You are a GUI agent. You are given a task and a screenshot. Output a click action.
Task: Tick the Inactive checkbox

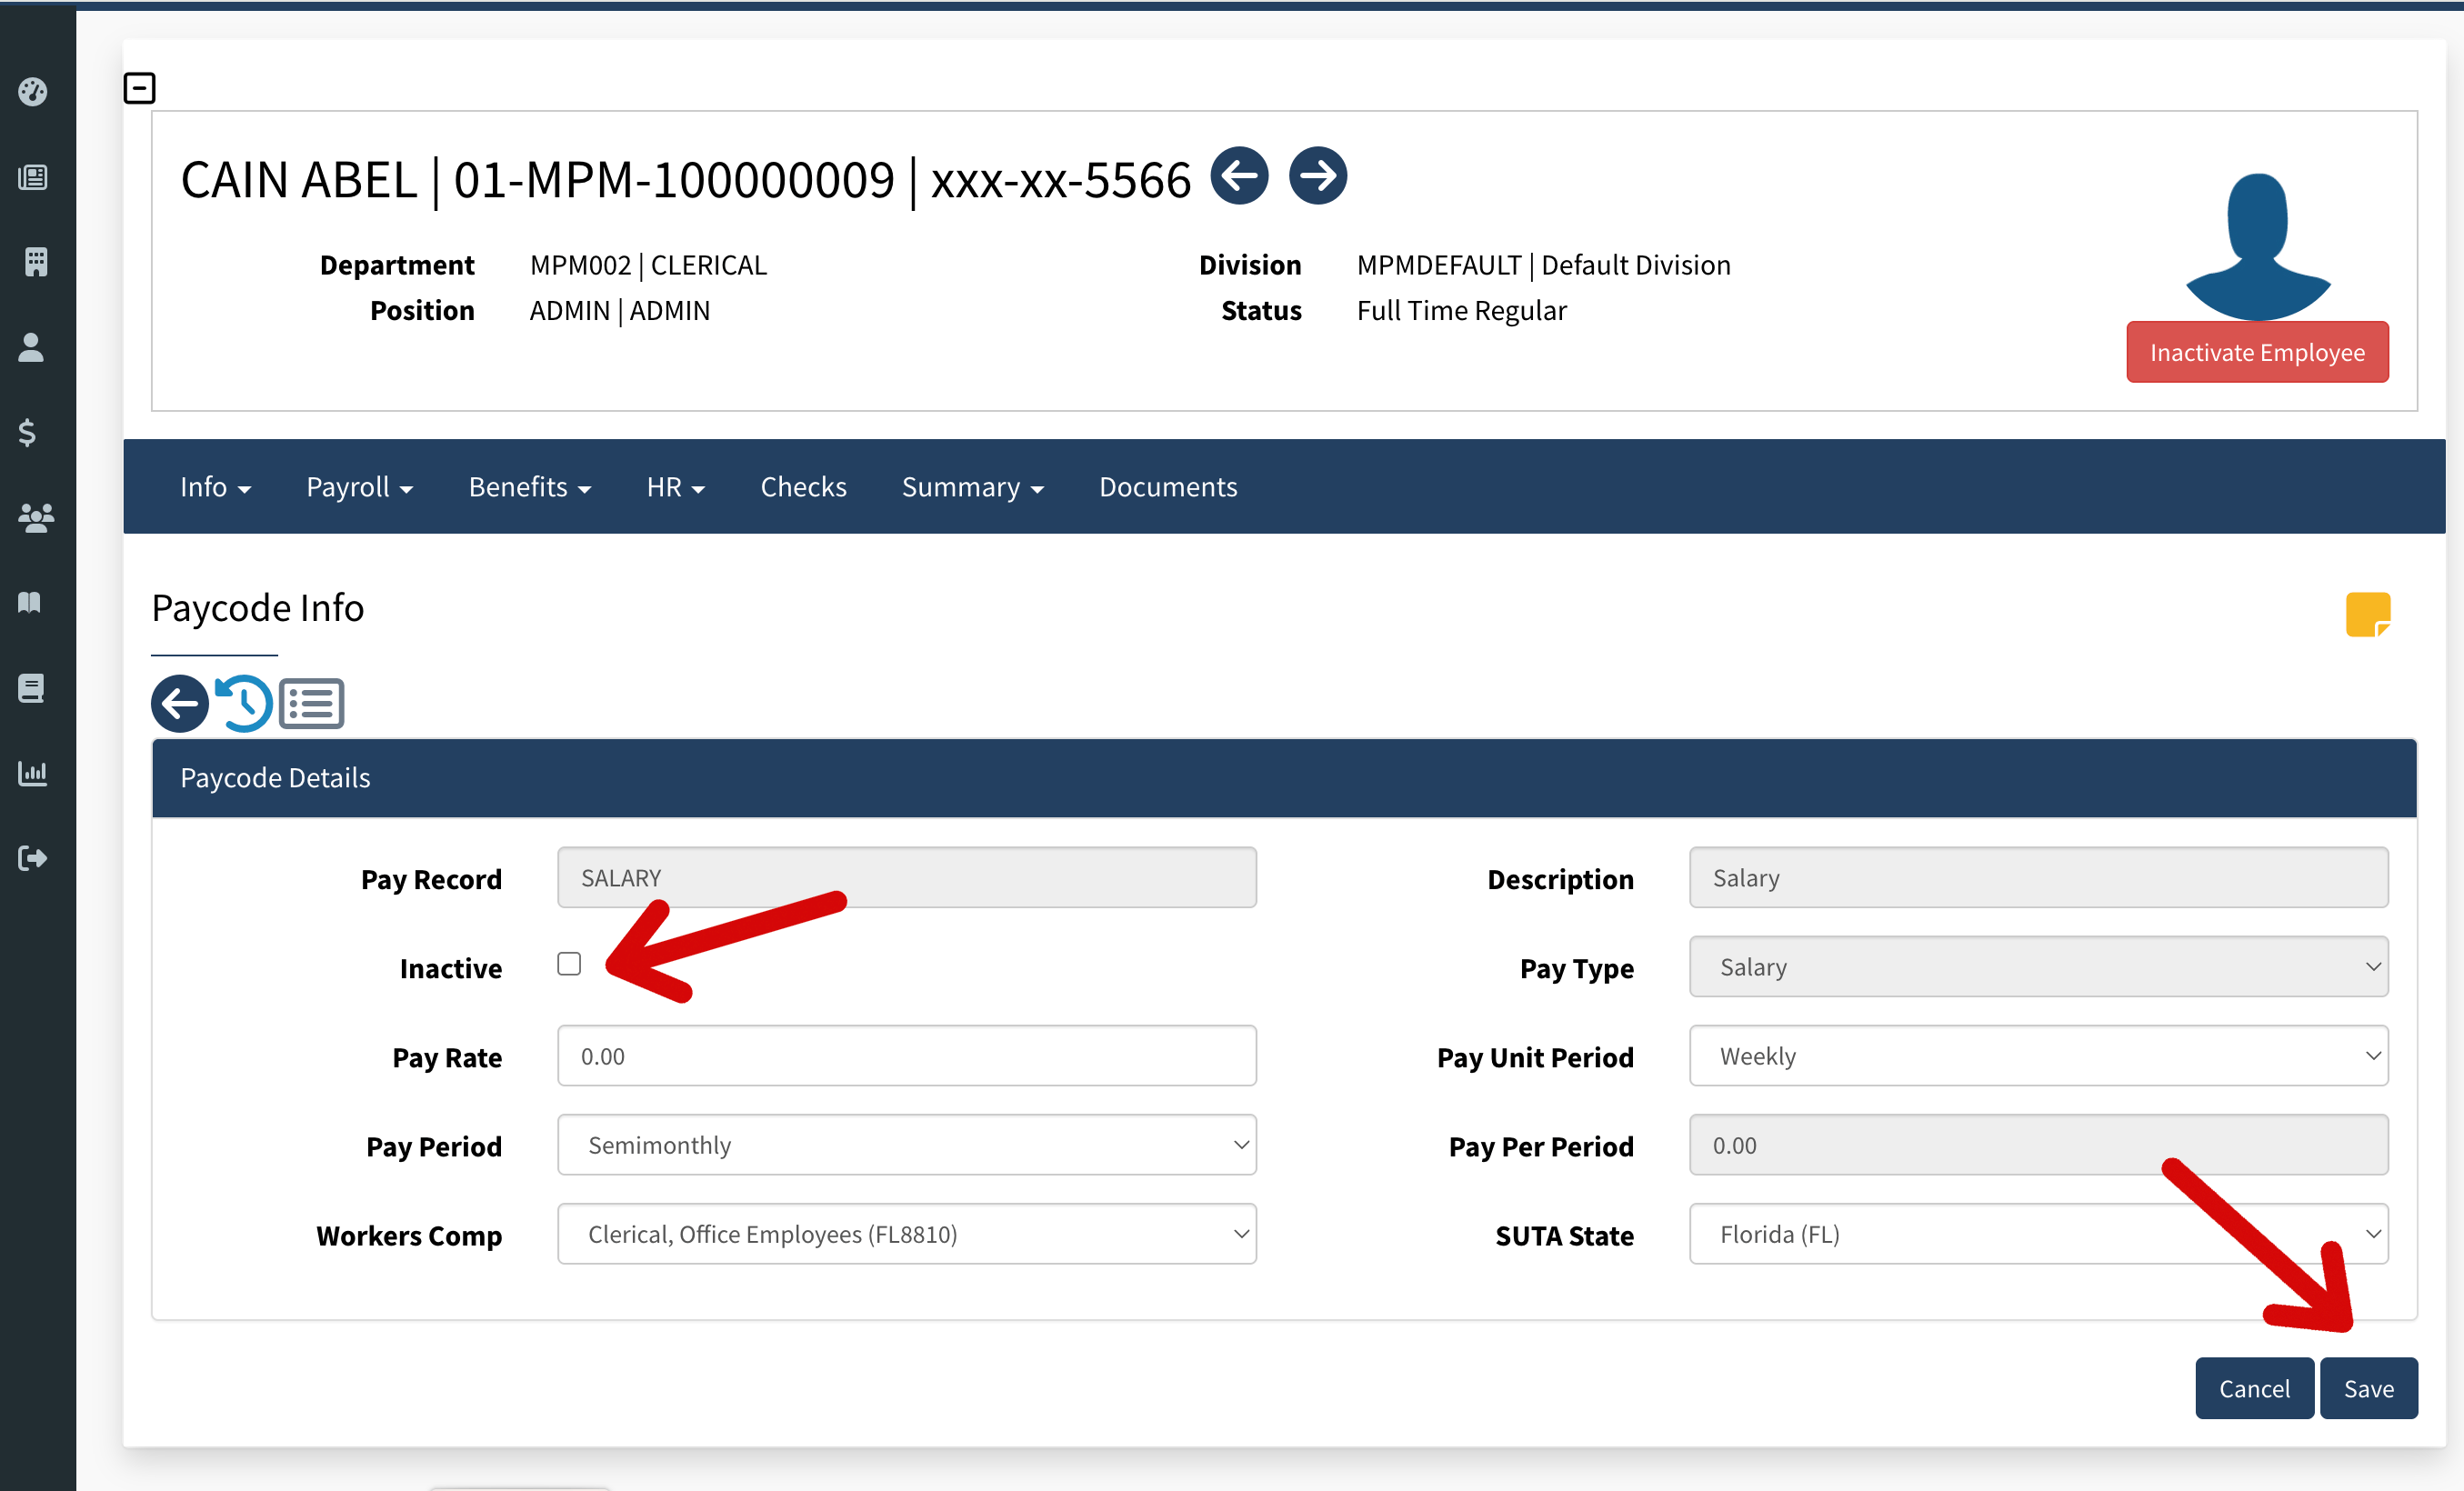(x=569, y=964)
